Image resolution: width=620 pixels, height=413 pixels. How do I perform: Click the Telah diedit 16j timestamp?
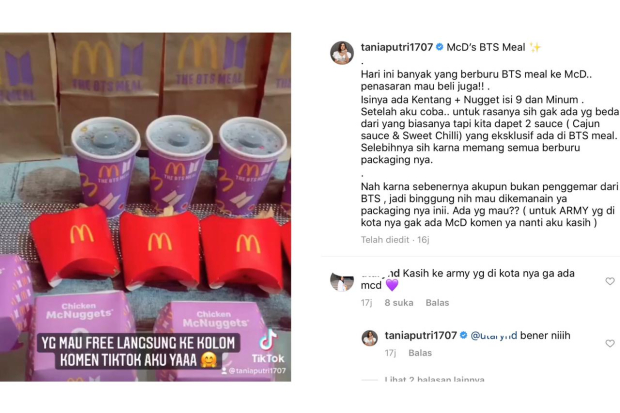(395, 240)
